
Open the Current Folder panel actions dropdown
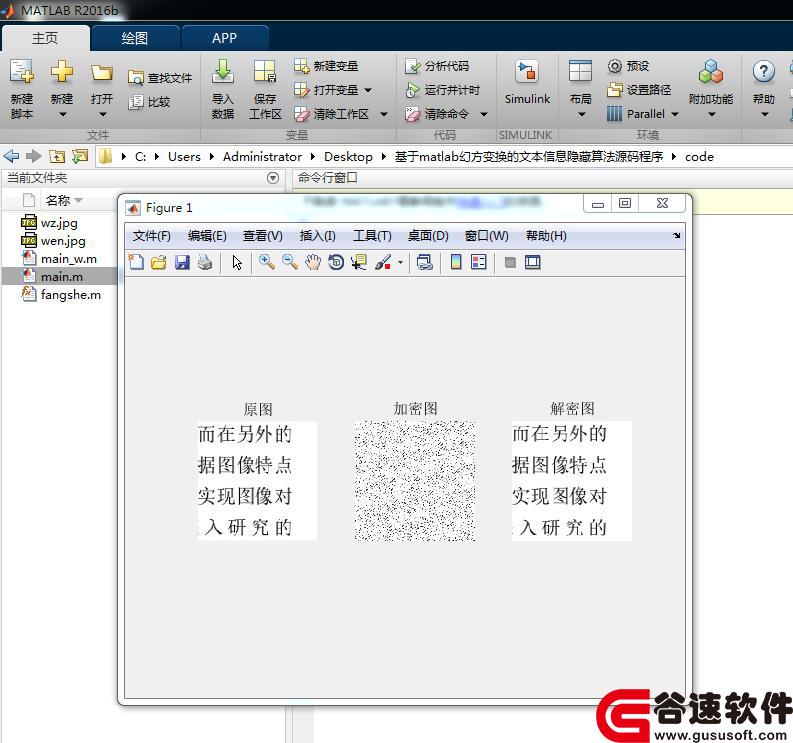273,178
